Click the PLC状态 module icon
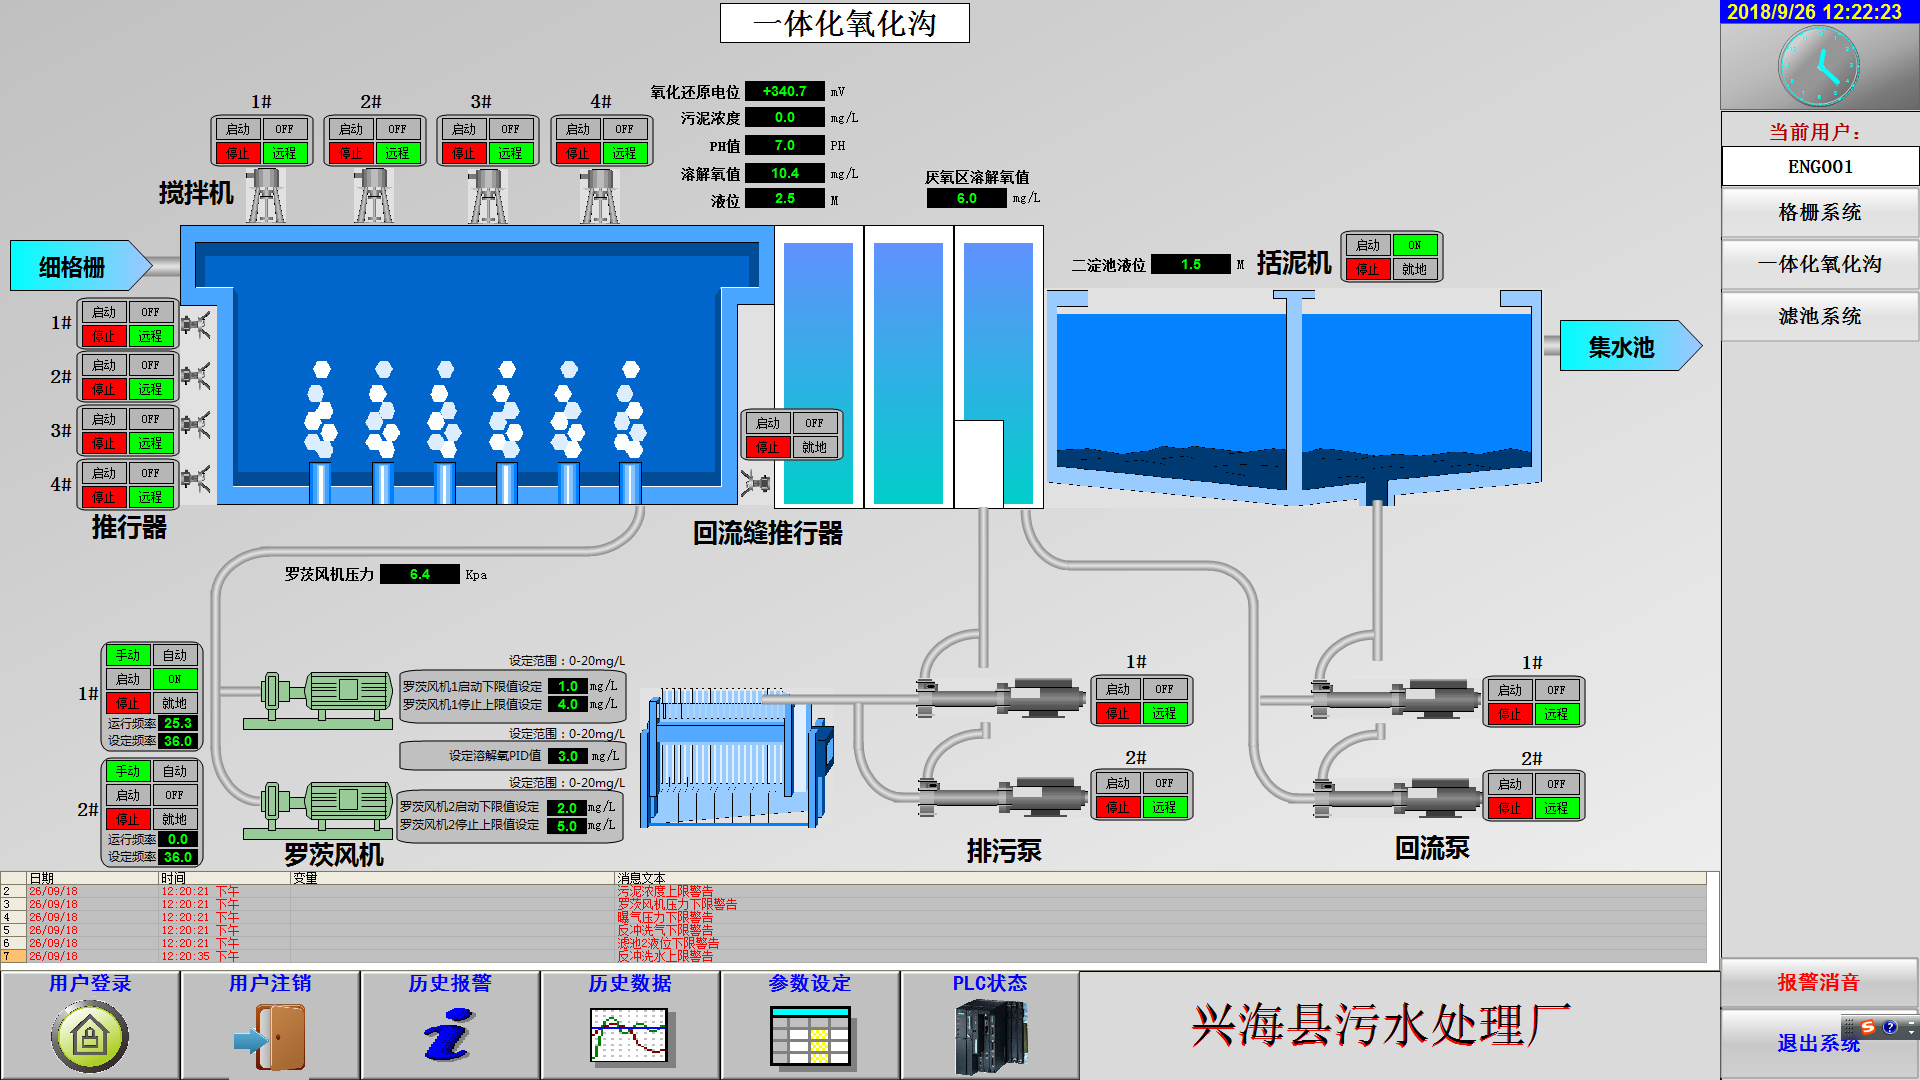The width and height of the screenshot is (1920, 1080). (990, 1038)
